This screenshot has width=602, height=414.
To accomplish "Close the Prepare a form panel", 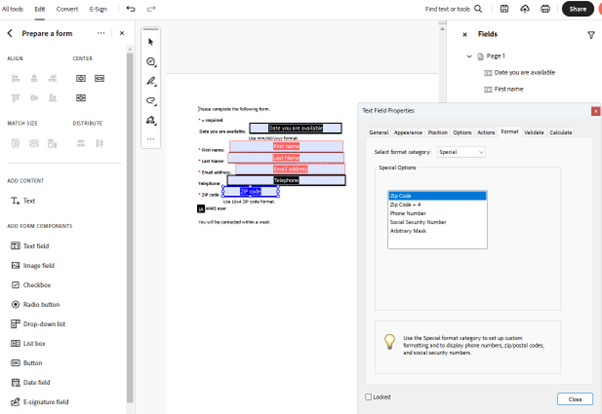I will [122, 33].
